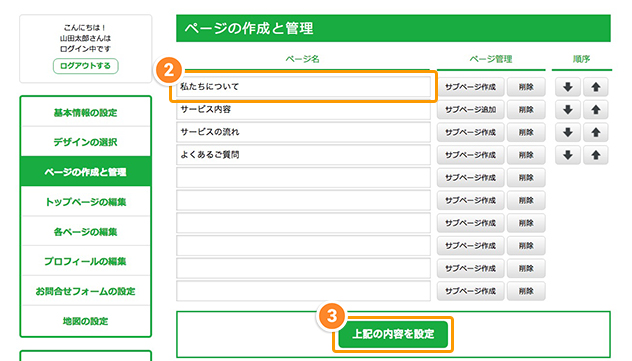Screen dimensions: 632x361
Task: Delete the よくあるご質問 page
Action: pos(526,155)
